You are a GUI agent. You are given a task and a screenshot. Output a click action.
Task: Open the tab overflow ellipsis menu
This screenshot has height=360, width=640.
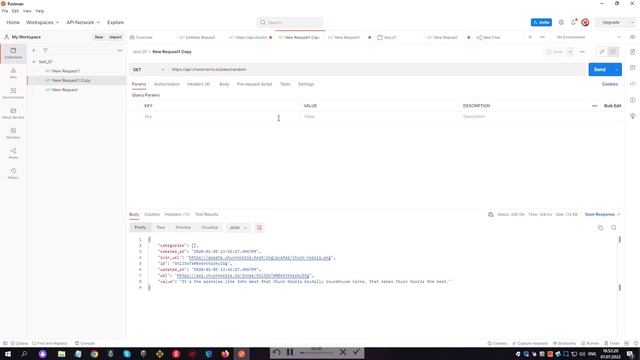point(542,37)
